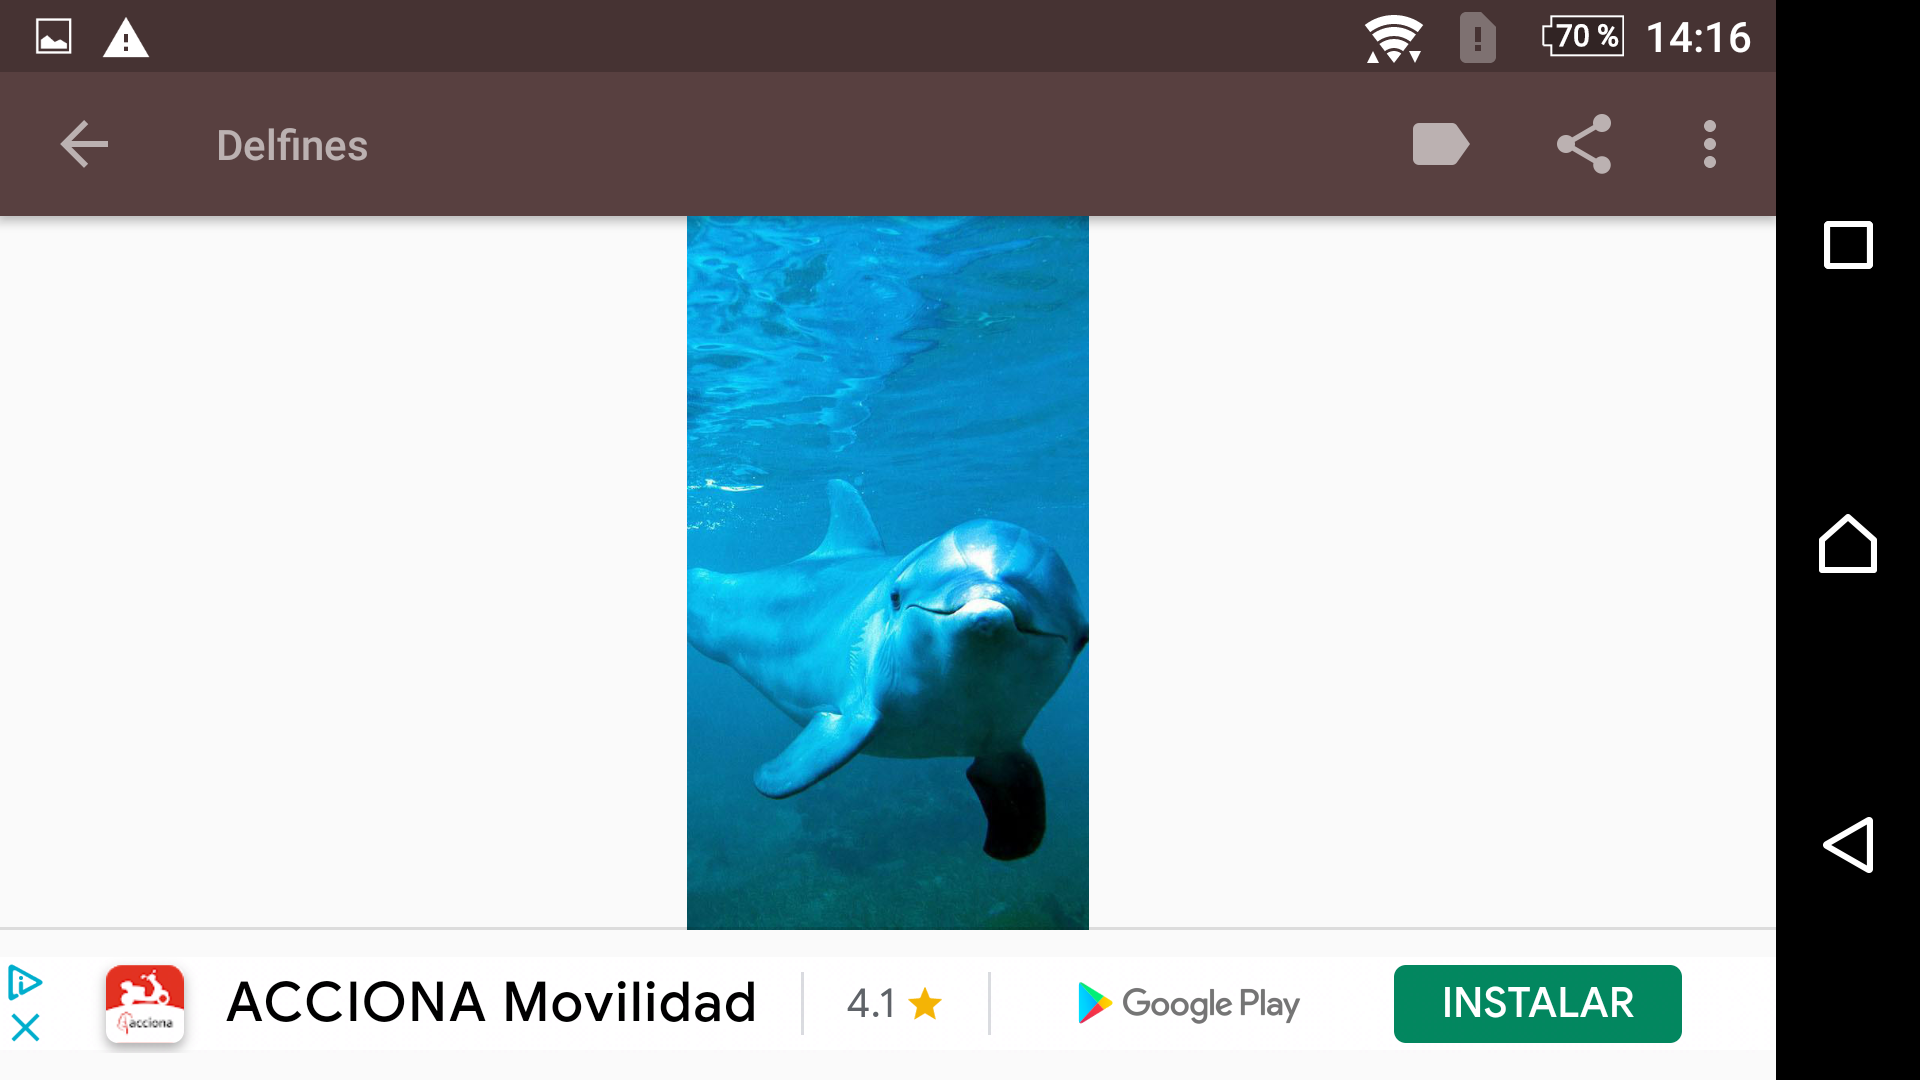Go back with the toolbar arrow
Screen dimensions: 1920x1080
(84, 145)
